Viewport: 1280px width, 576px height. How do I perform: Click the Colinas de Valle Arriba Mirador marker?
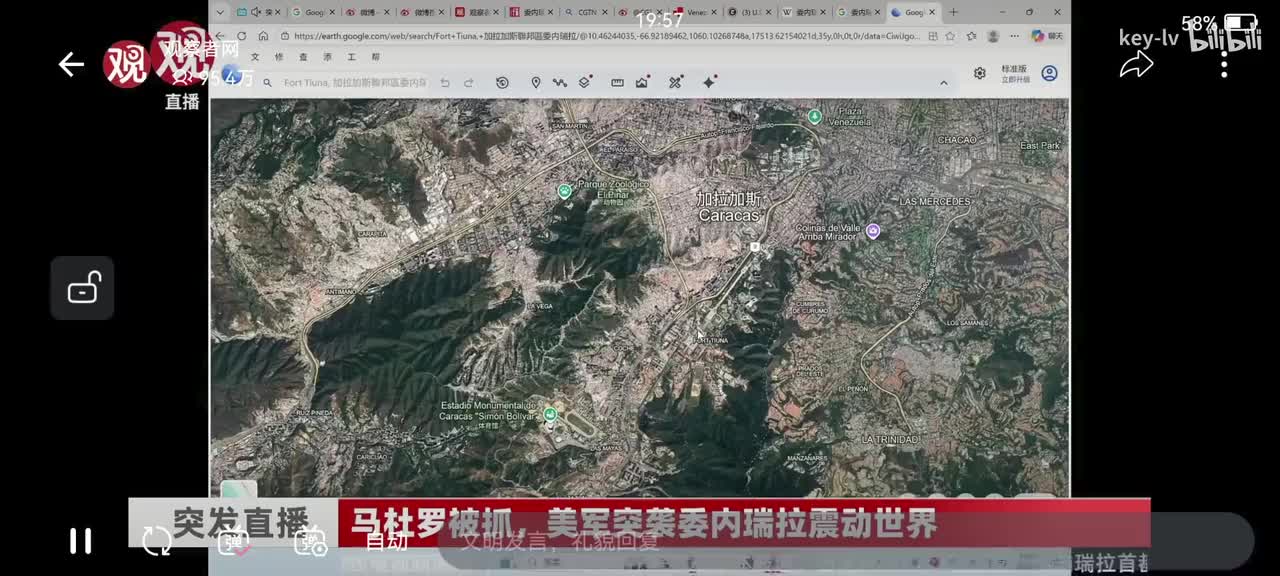[x=873, y=231]
